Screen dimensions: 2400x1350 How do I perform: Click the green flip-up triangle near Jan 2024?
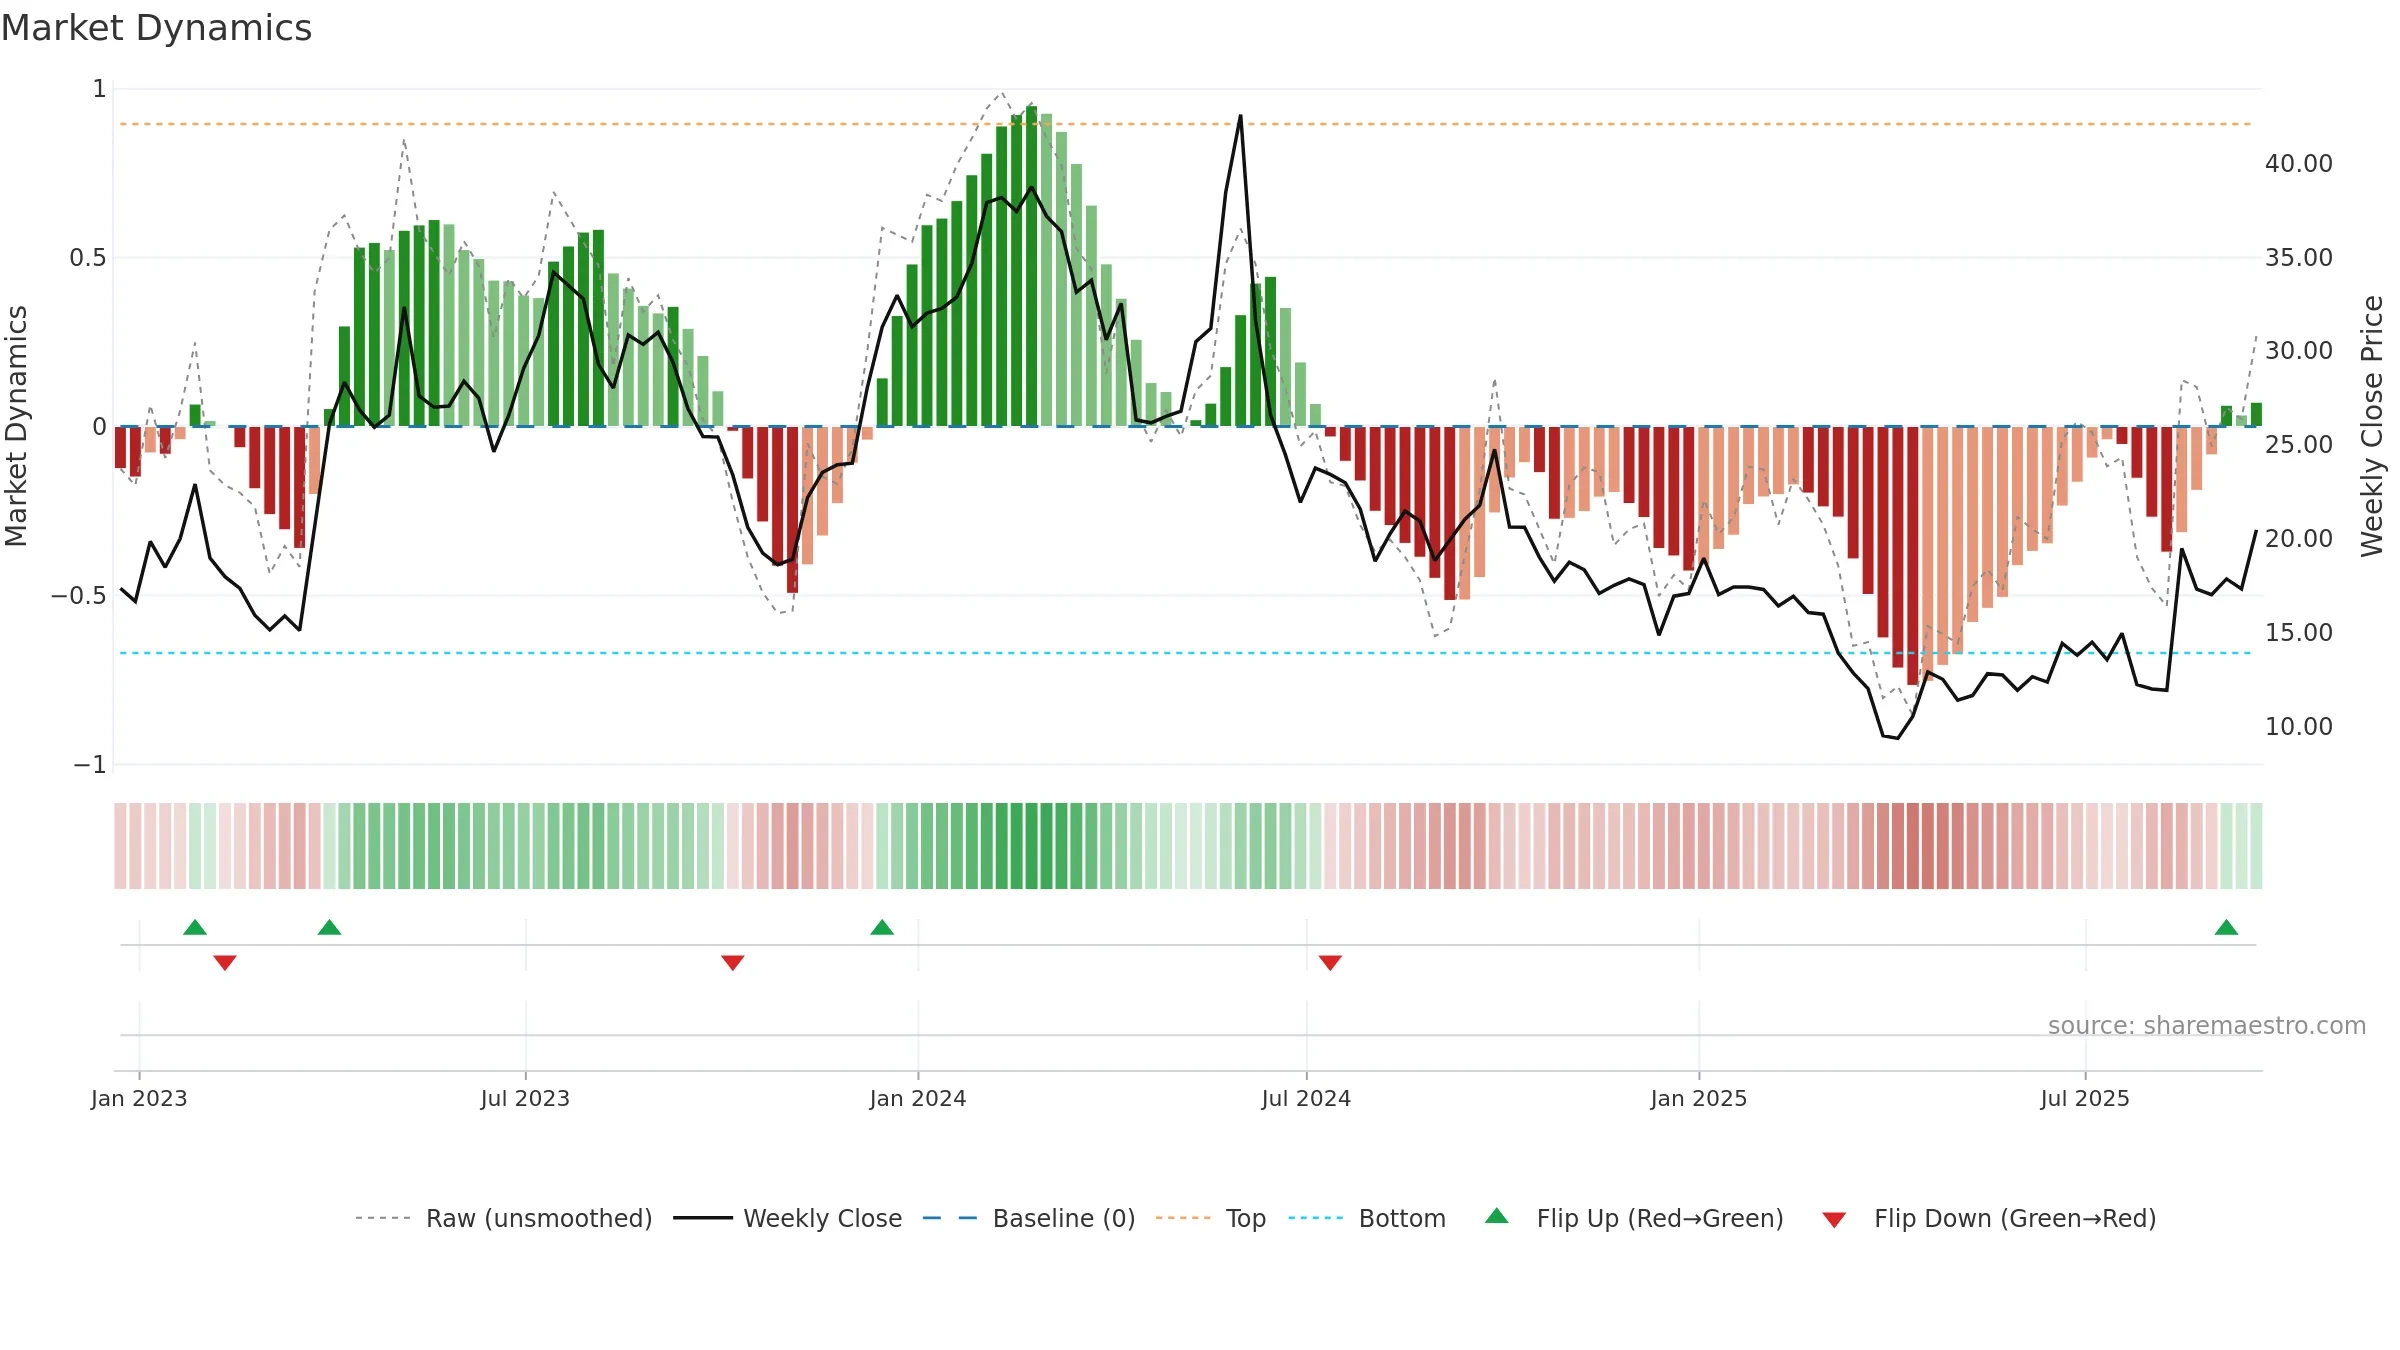pos(882,927)
